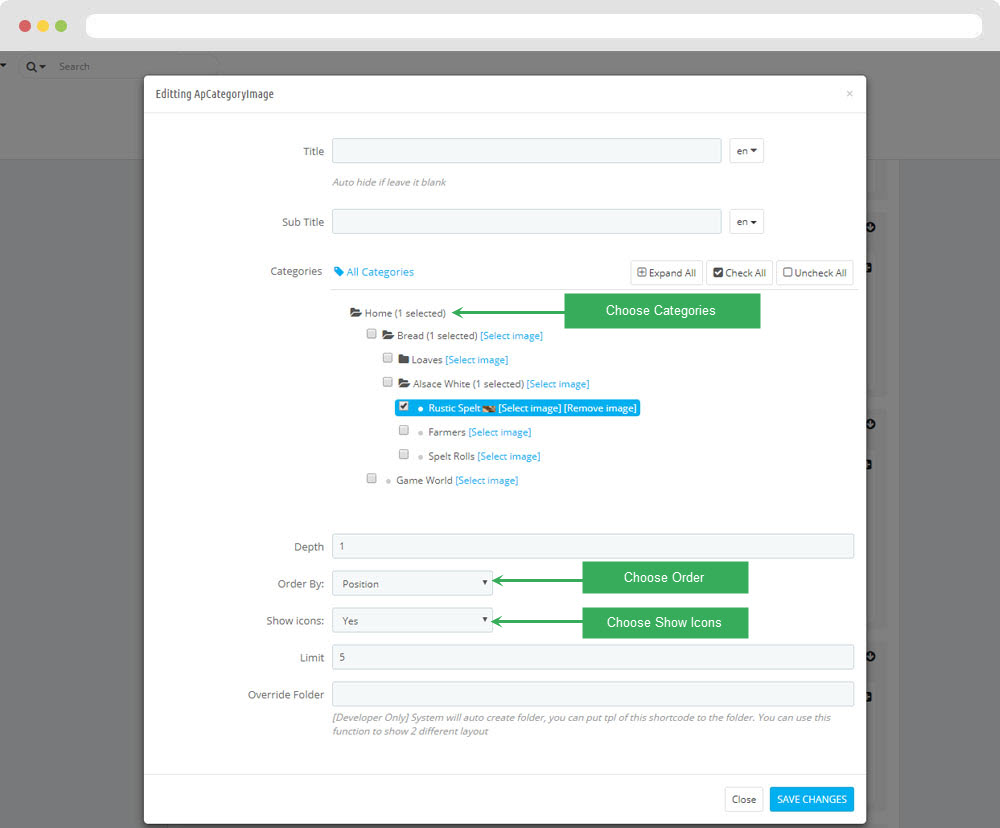The height and width of the screenshot is (828, 1000).
Task: Click the Loaves folder icon
Action: point(403,360)
